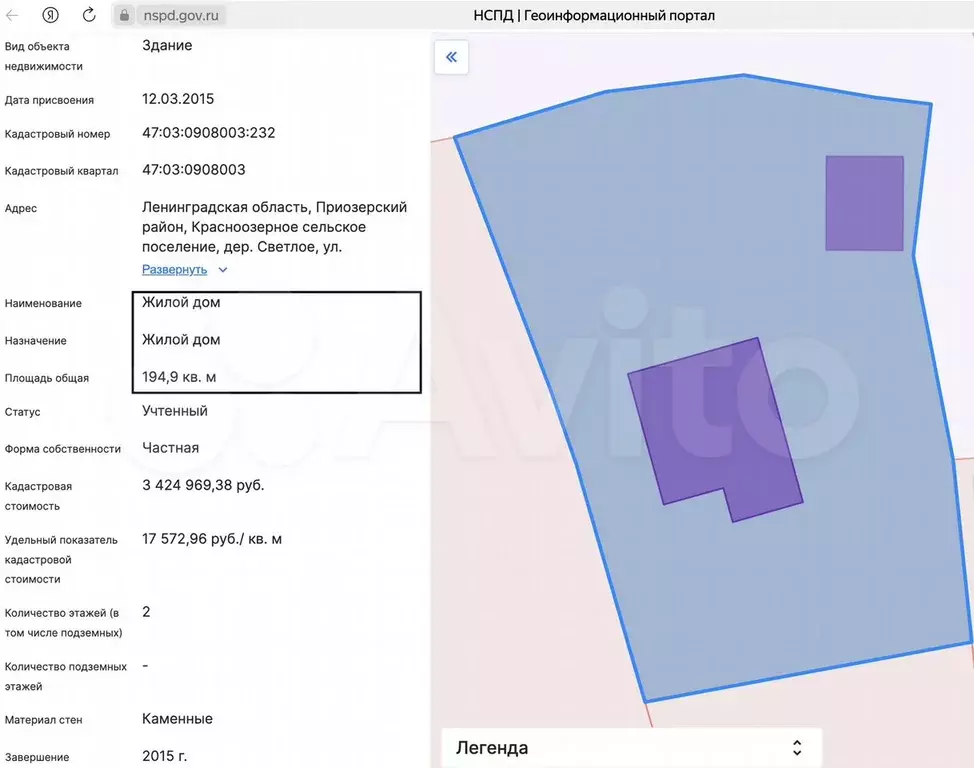974x768 pixels.
Task: Click the page title НСПД Геоинформационный портал
Action: point(594,16)
